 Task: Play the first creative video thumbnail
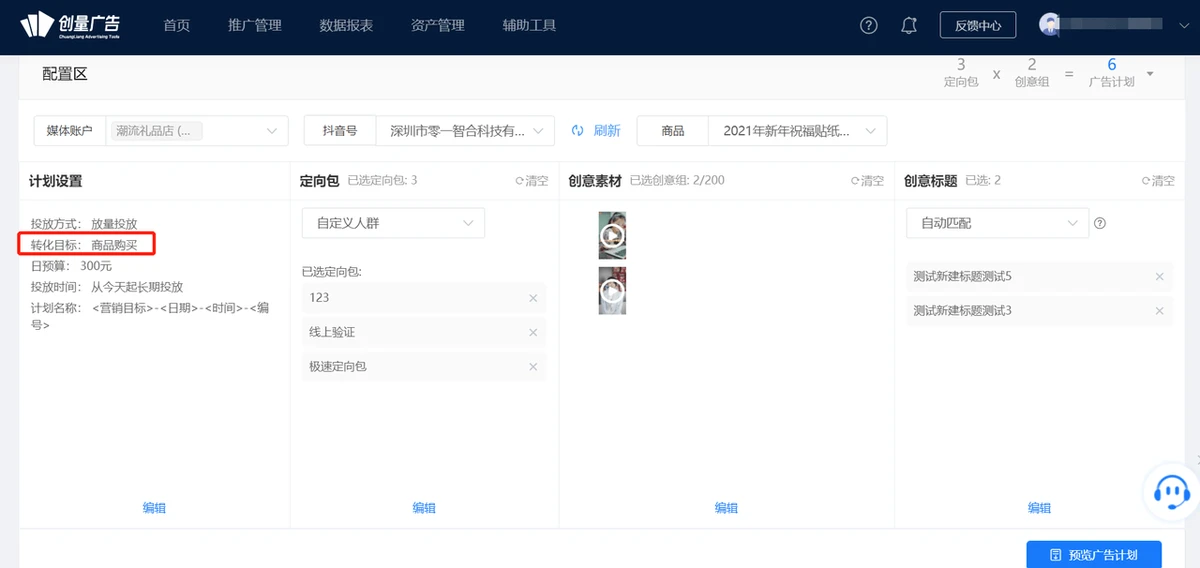612,236
